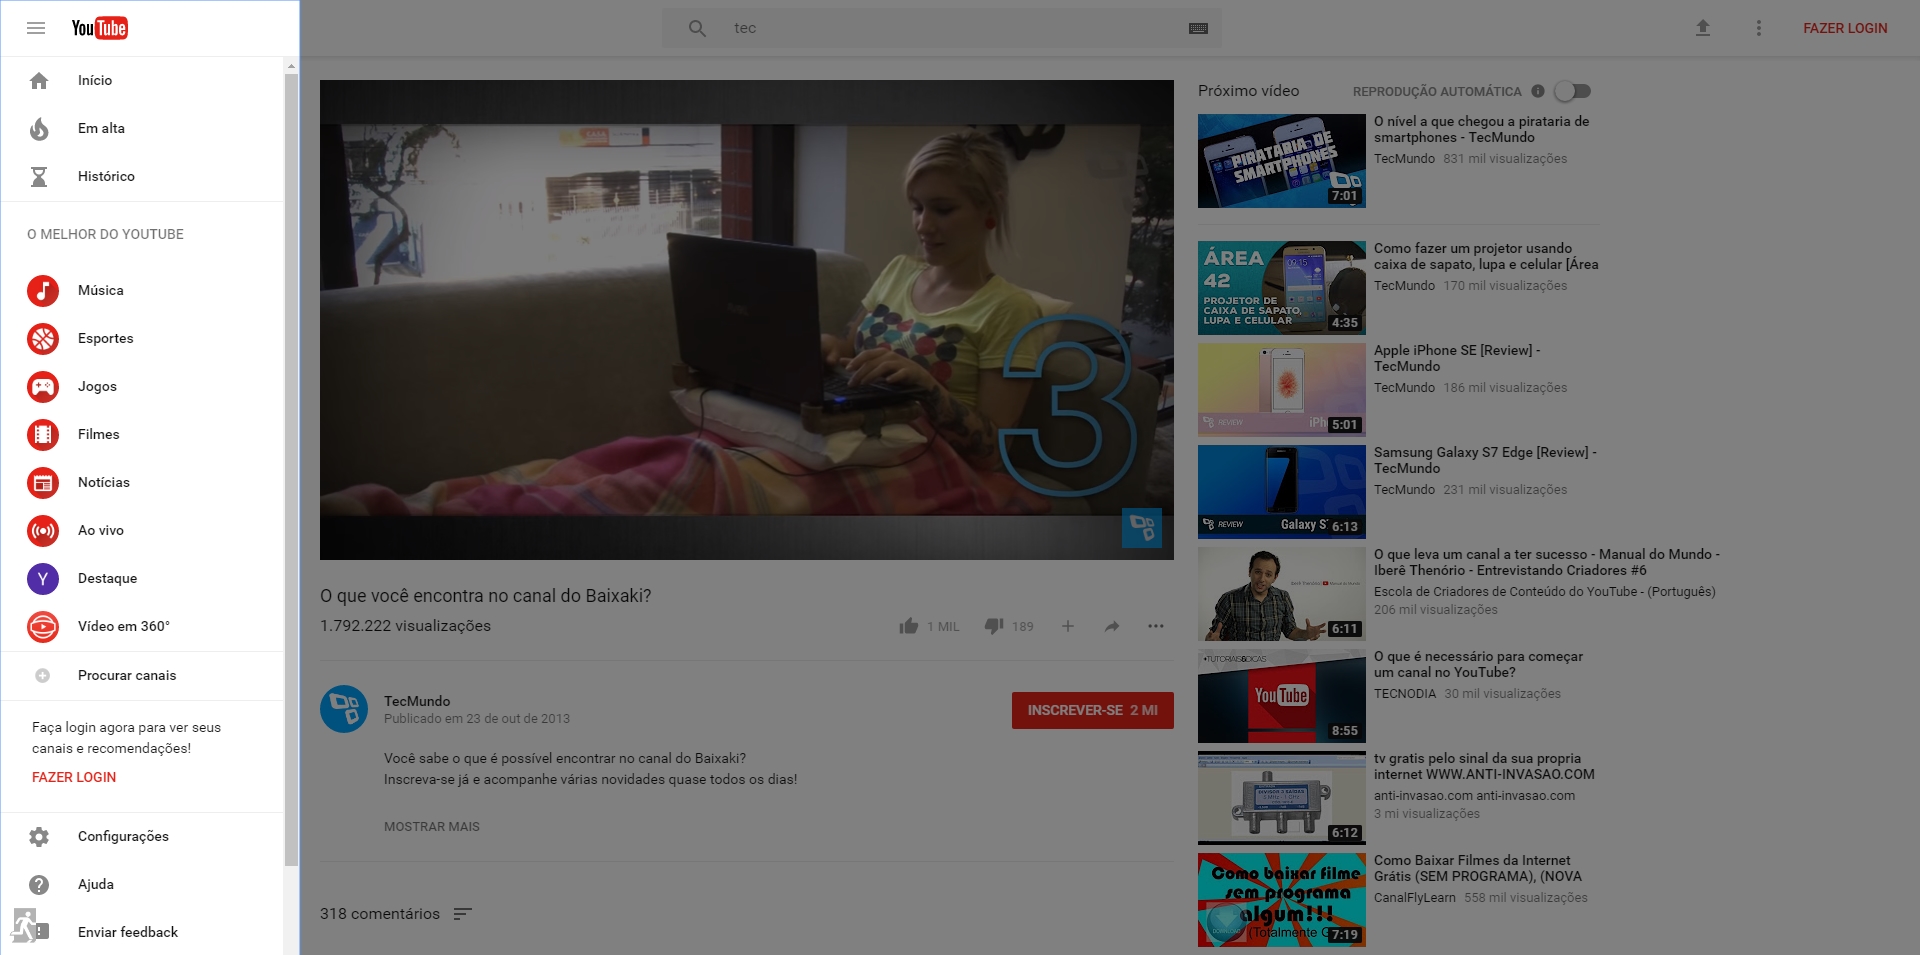Click the upload arrow icon

[1703, 28]
